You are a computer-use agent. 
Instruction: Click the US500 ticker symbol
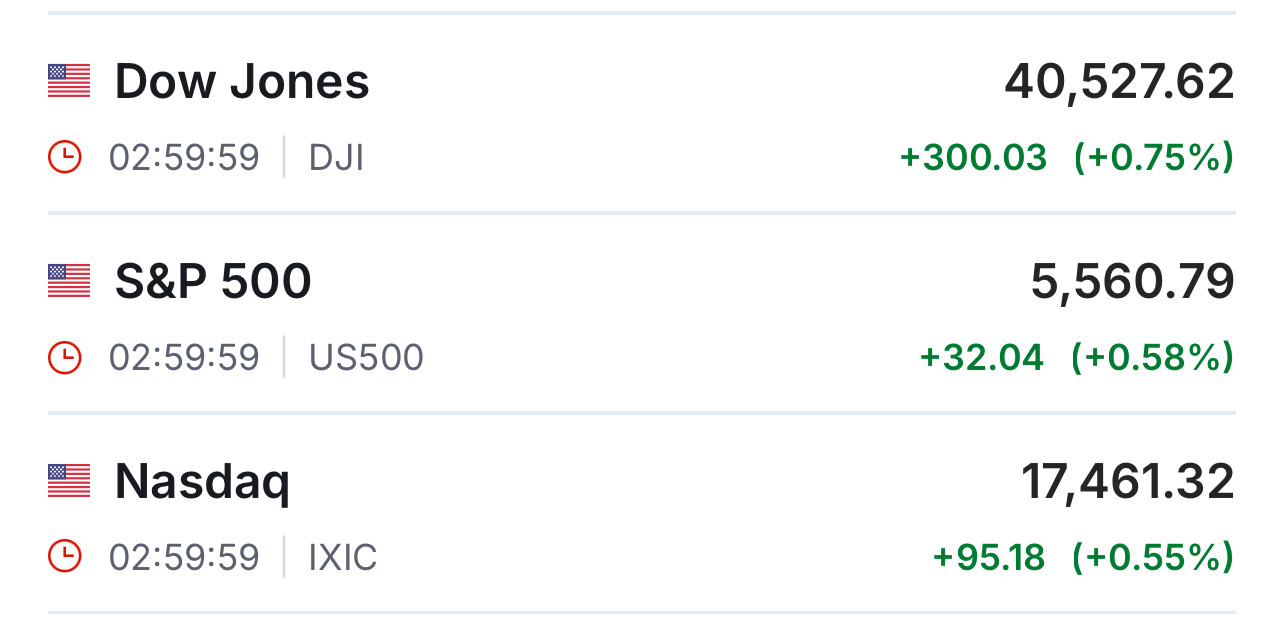point(366,357)
